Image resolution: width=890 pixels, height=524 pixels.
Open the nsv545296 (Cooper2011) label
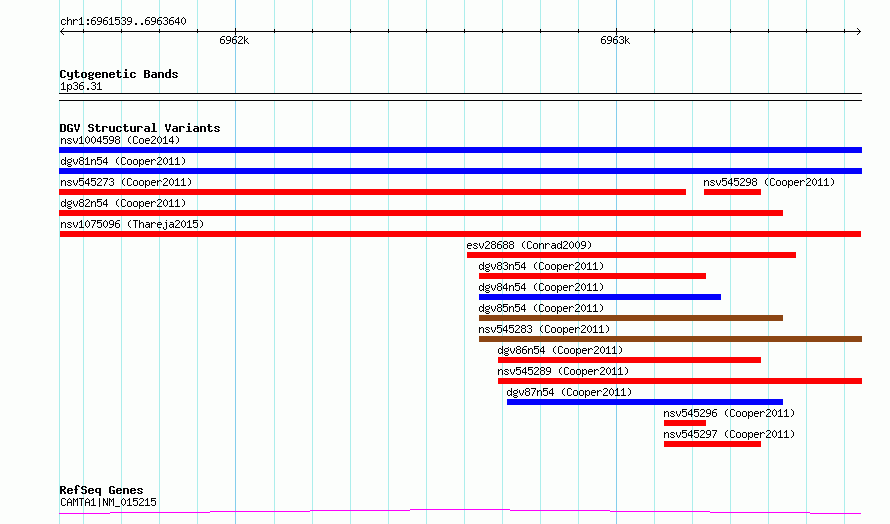[x=729, y=413]
